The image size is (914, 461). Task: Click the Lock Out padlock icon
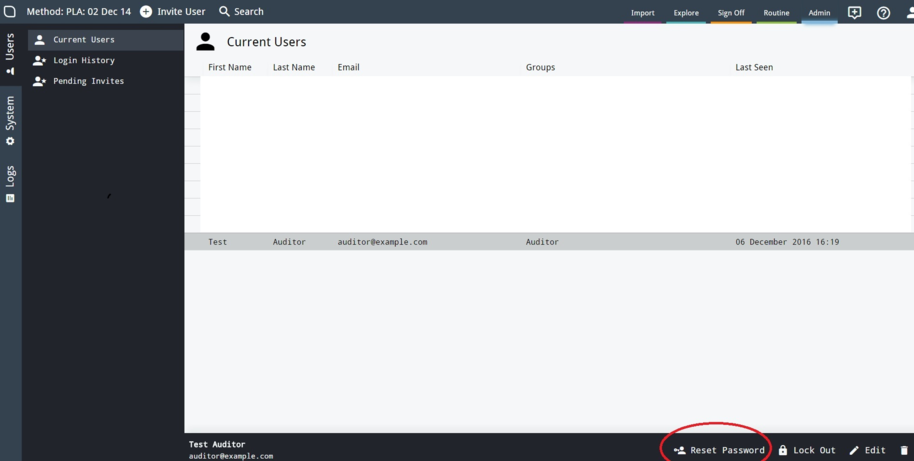pos(783,450)
